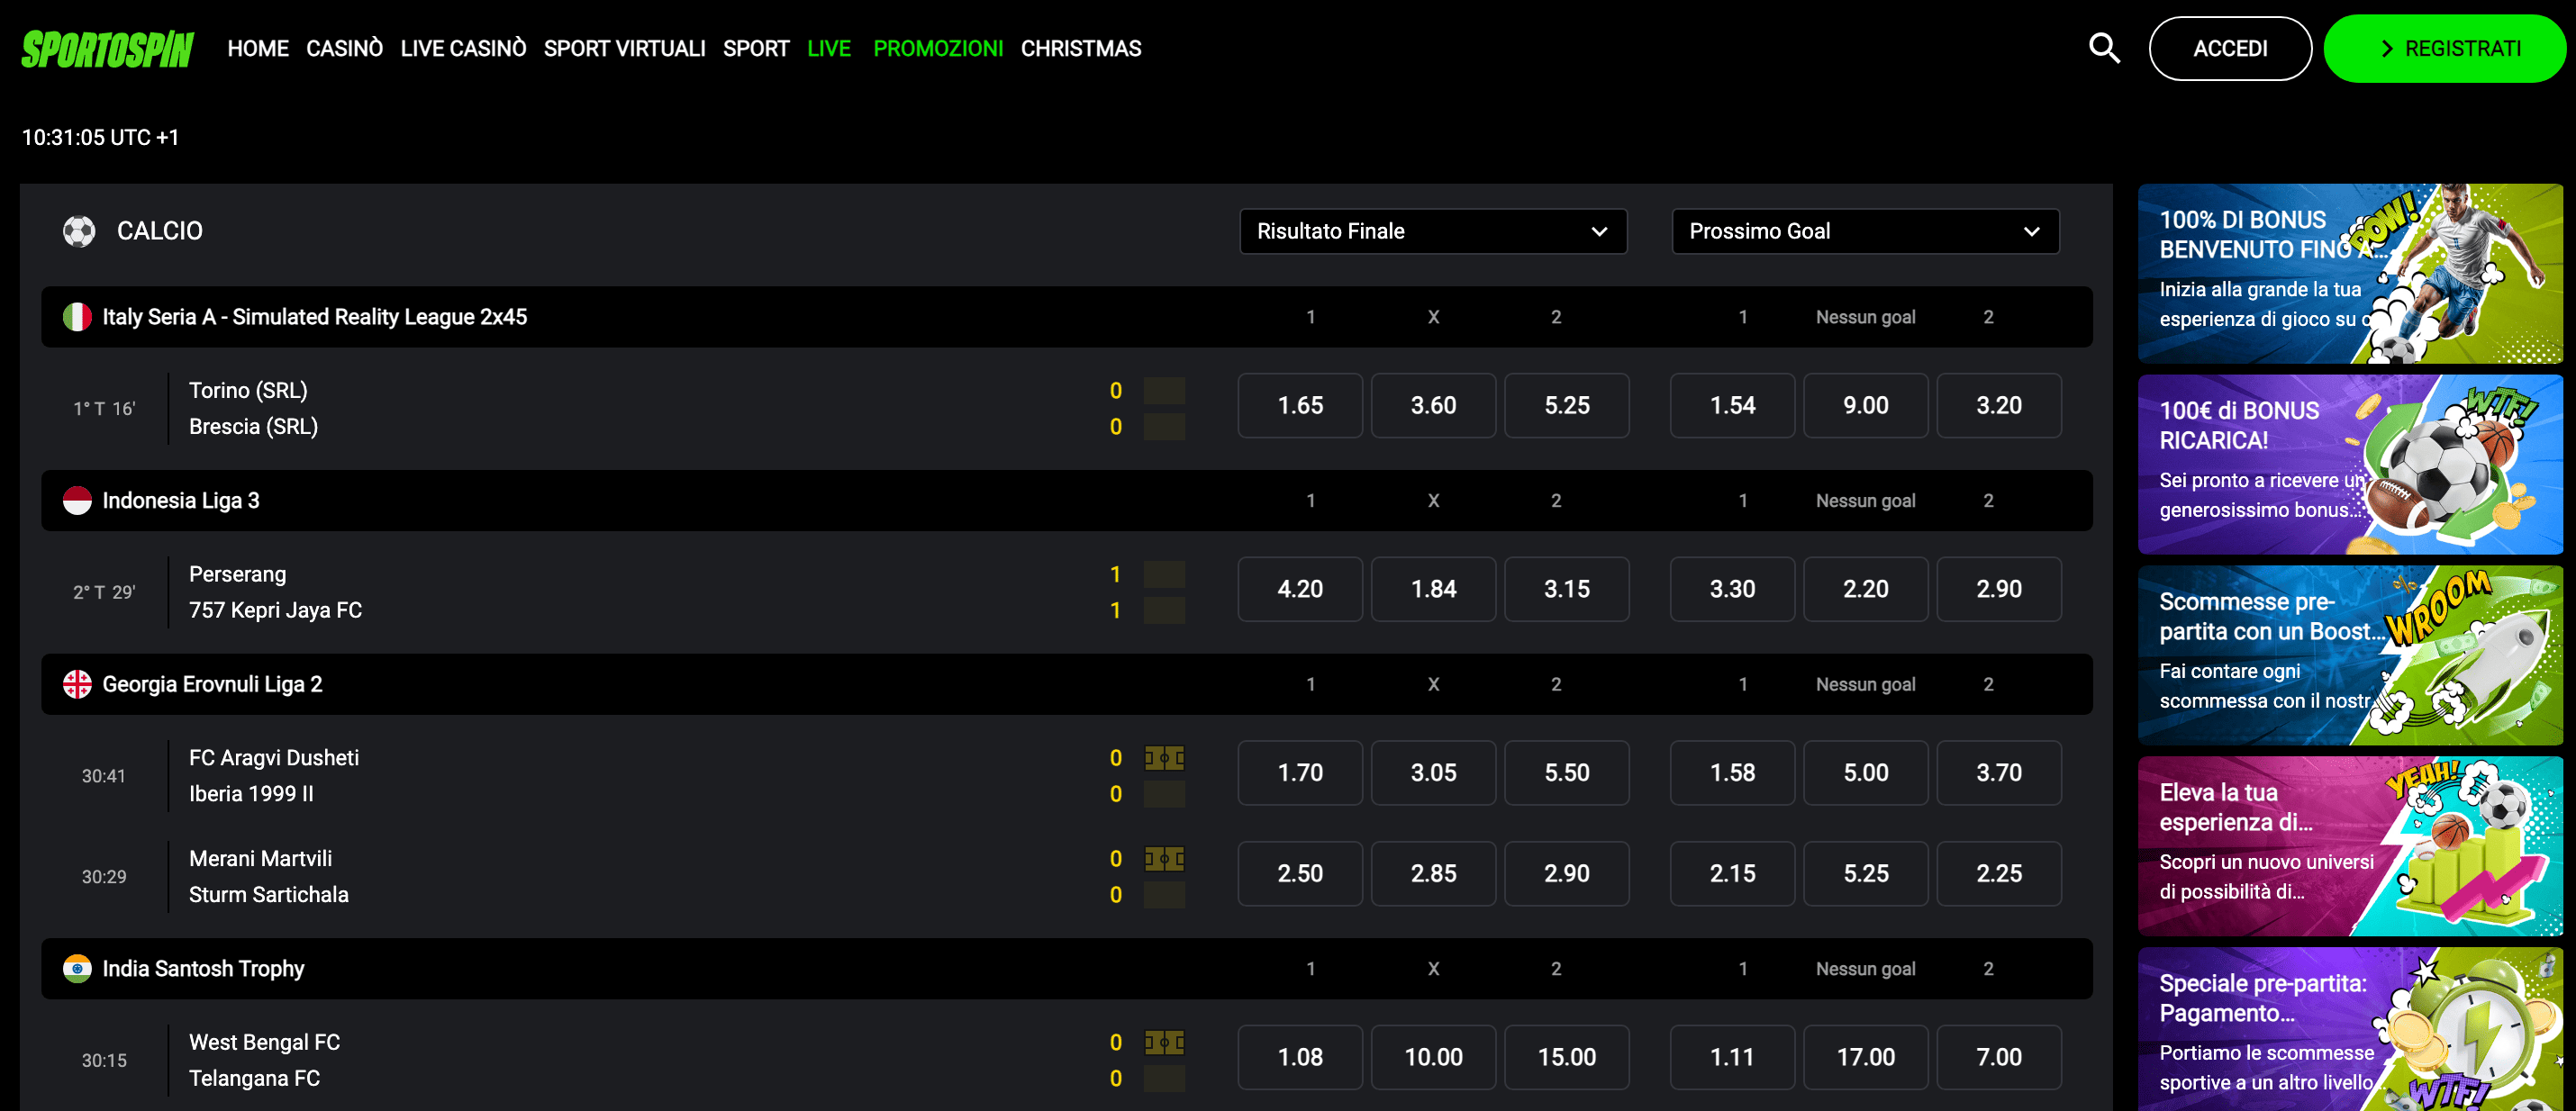The image size is (2576, 1111).
Task: Select the LIVE menu item
Action: (x=829, y=48)
